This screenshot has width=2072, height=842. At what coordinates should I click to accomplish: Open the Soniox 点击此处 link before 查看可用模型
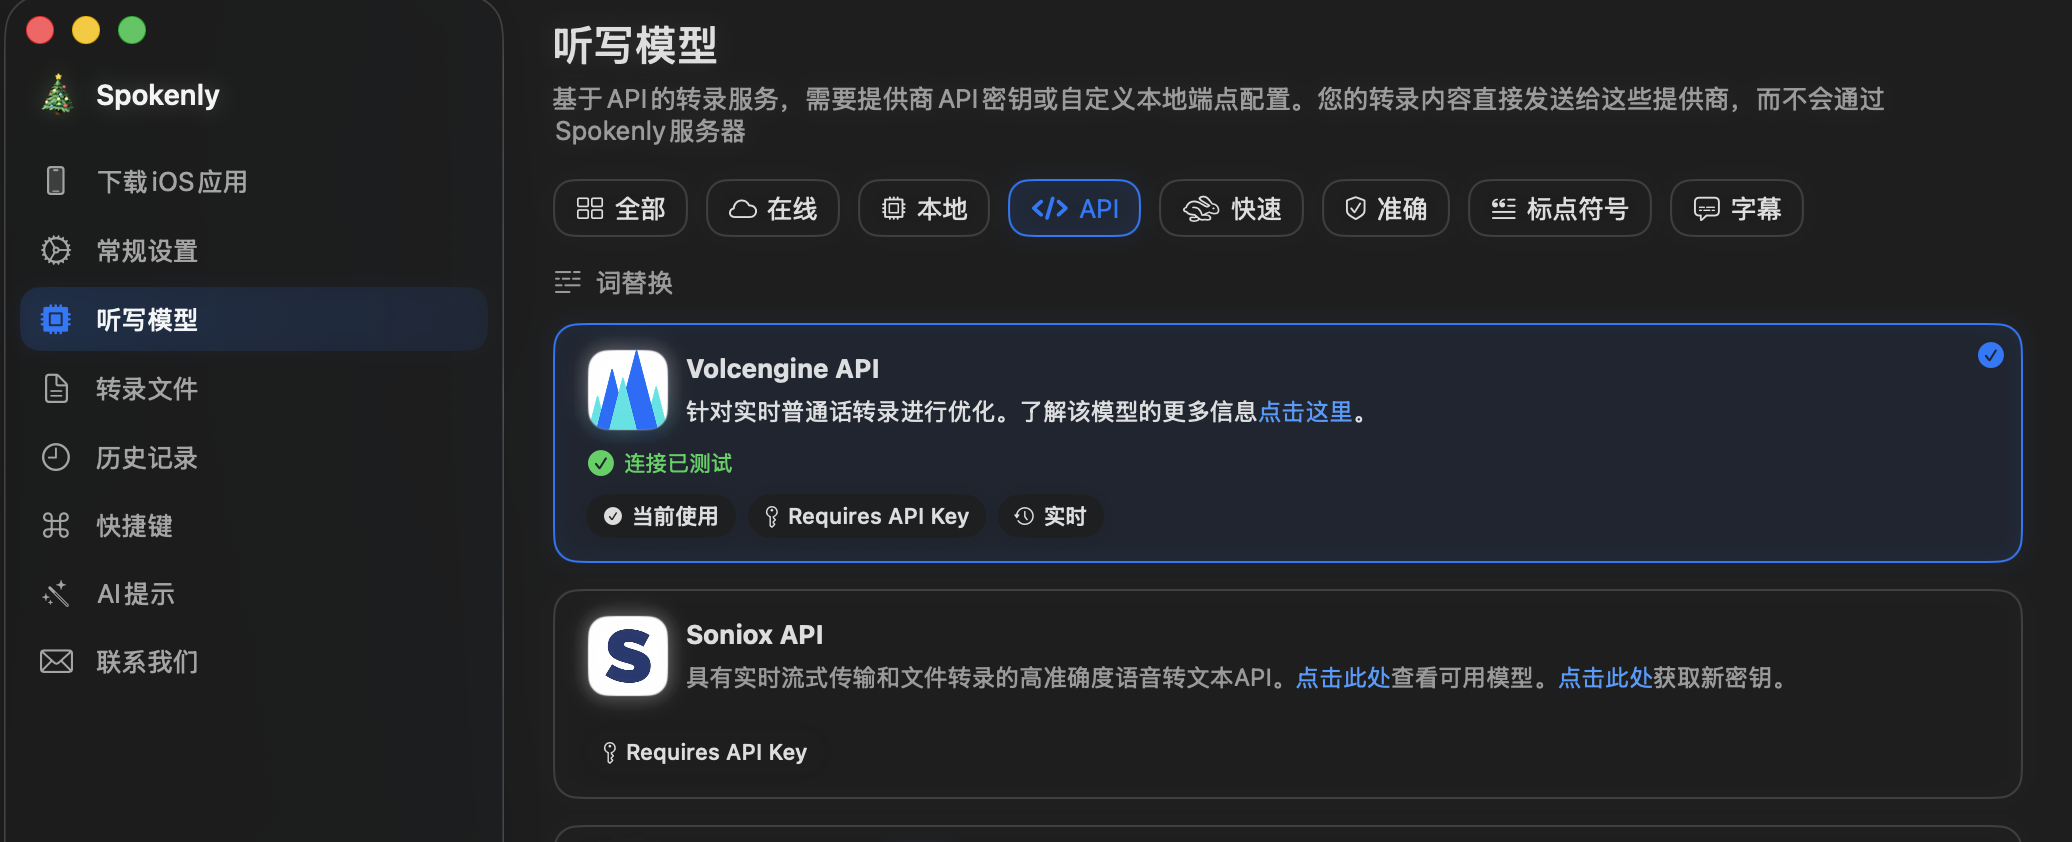1343,678
